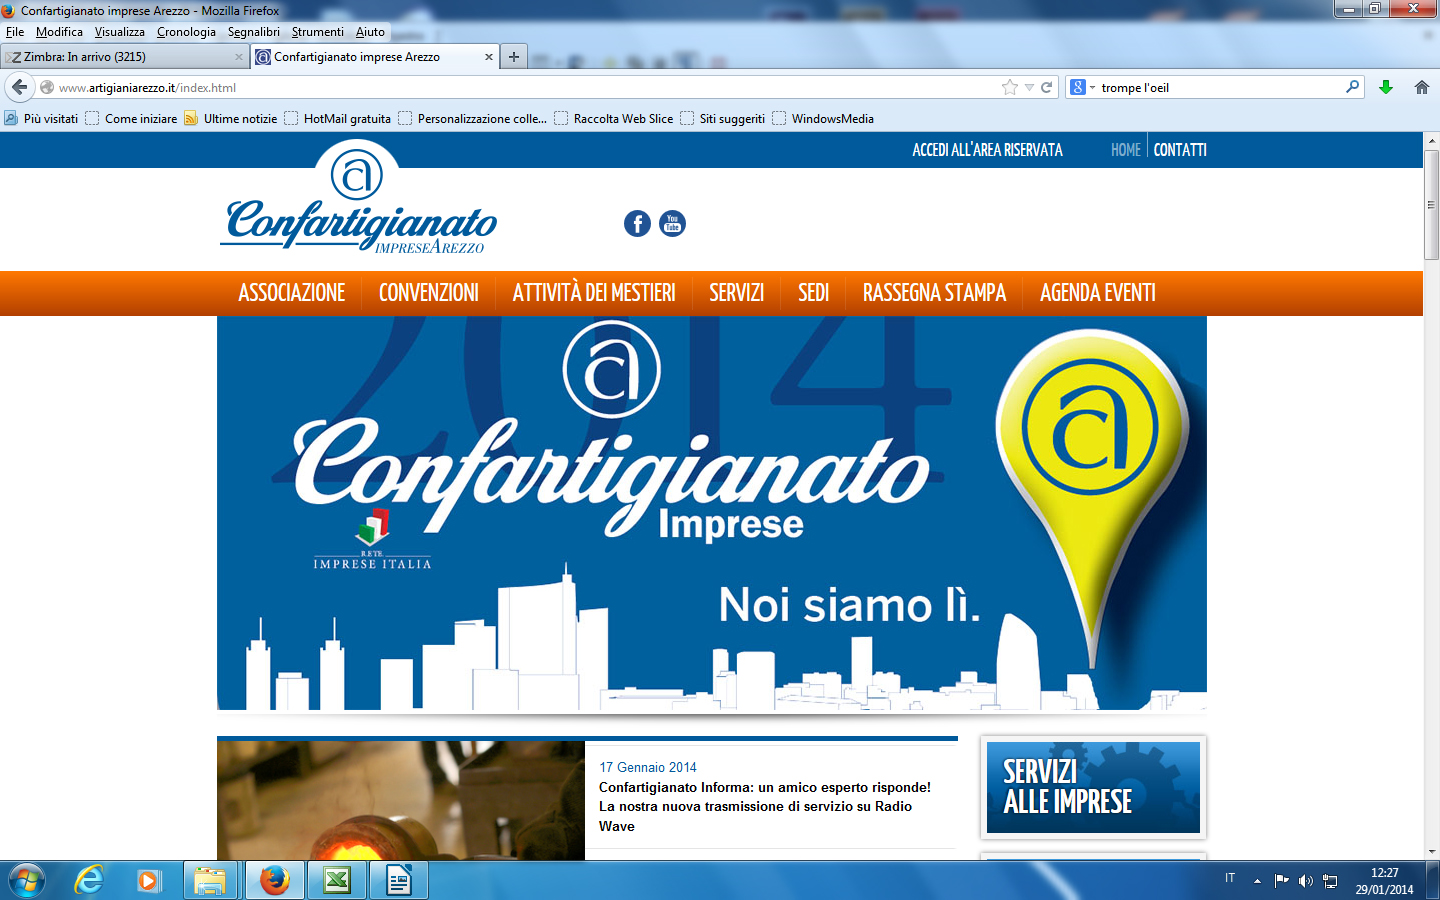The width and height of the screenshot is (1440, 900).
Task: Open the Siti suggeriti bookmark
Action: click(x=723, y=118)
